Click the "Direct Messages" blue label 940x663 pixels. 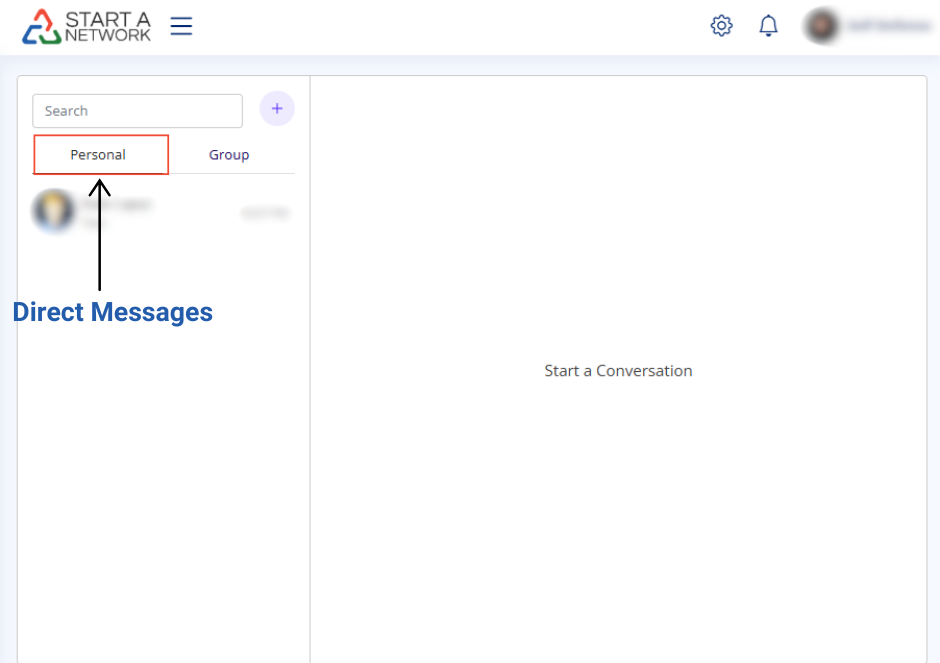pyautogui.click(x=112, y=312)
